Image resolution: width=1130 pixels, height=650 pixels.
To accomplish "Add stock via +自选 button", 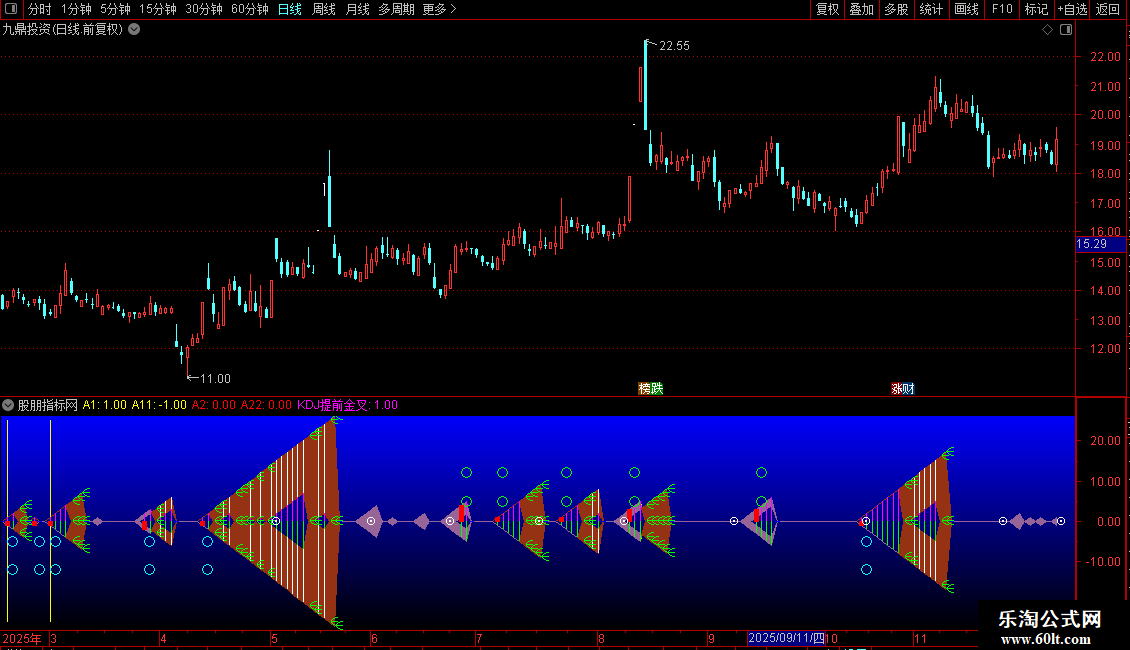I will pyautogui.click(x=1072, y=9).
